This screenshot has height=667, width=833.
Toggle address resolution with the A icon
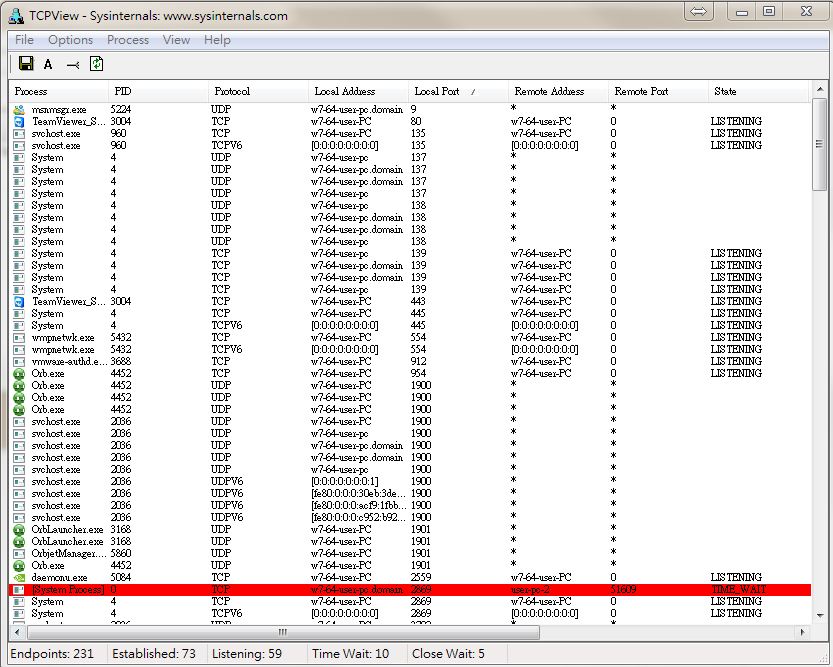[x=48, y=64]
